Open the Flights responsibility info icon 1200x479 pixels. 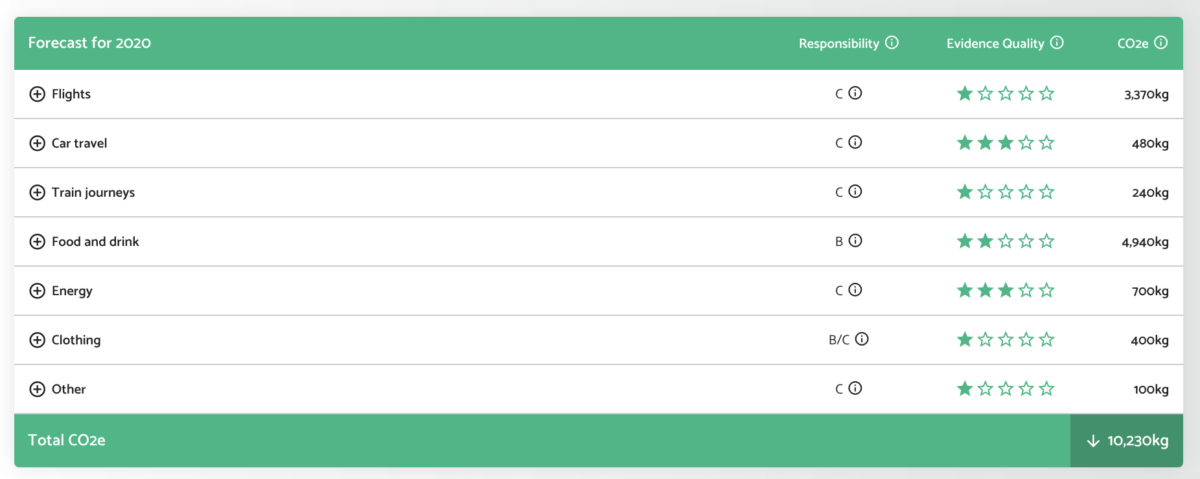[x=855, y=94]
